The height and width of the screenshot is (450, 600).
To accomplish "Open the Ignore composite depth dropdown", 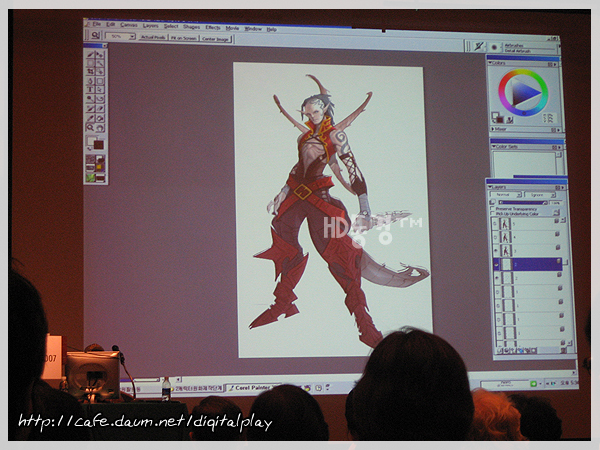I will 540,195.
